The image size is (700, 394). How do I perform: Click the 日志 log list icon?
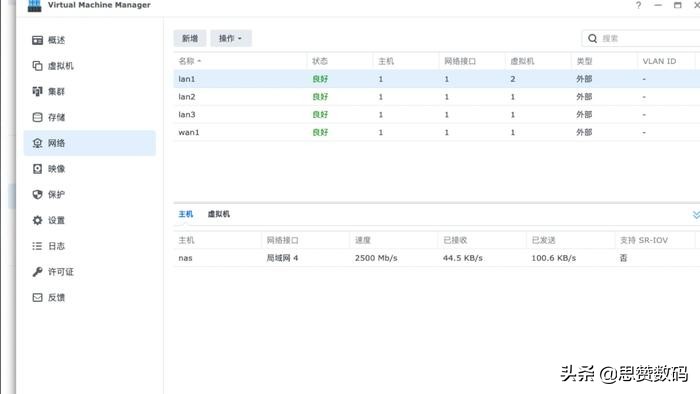pyautogui.click(x=38, y=246)
